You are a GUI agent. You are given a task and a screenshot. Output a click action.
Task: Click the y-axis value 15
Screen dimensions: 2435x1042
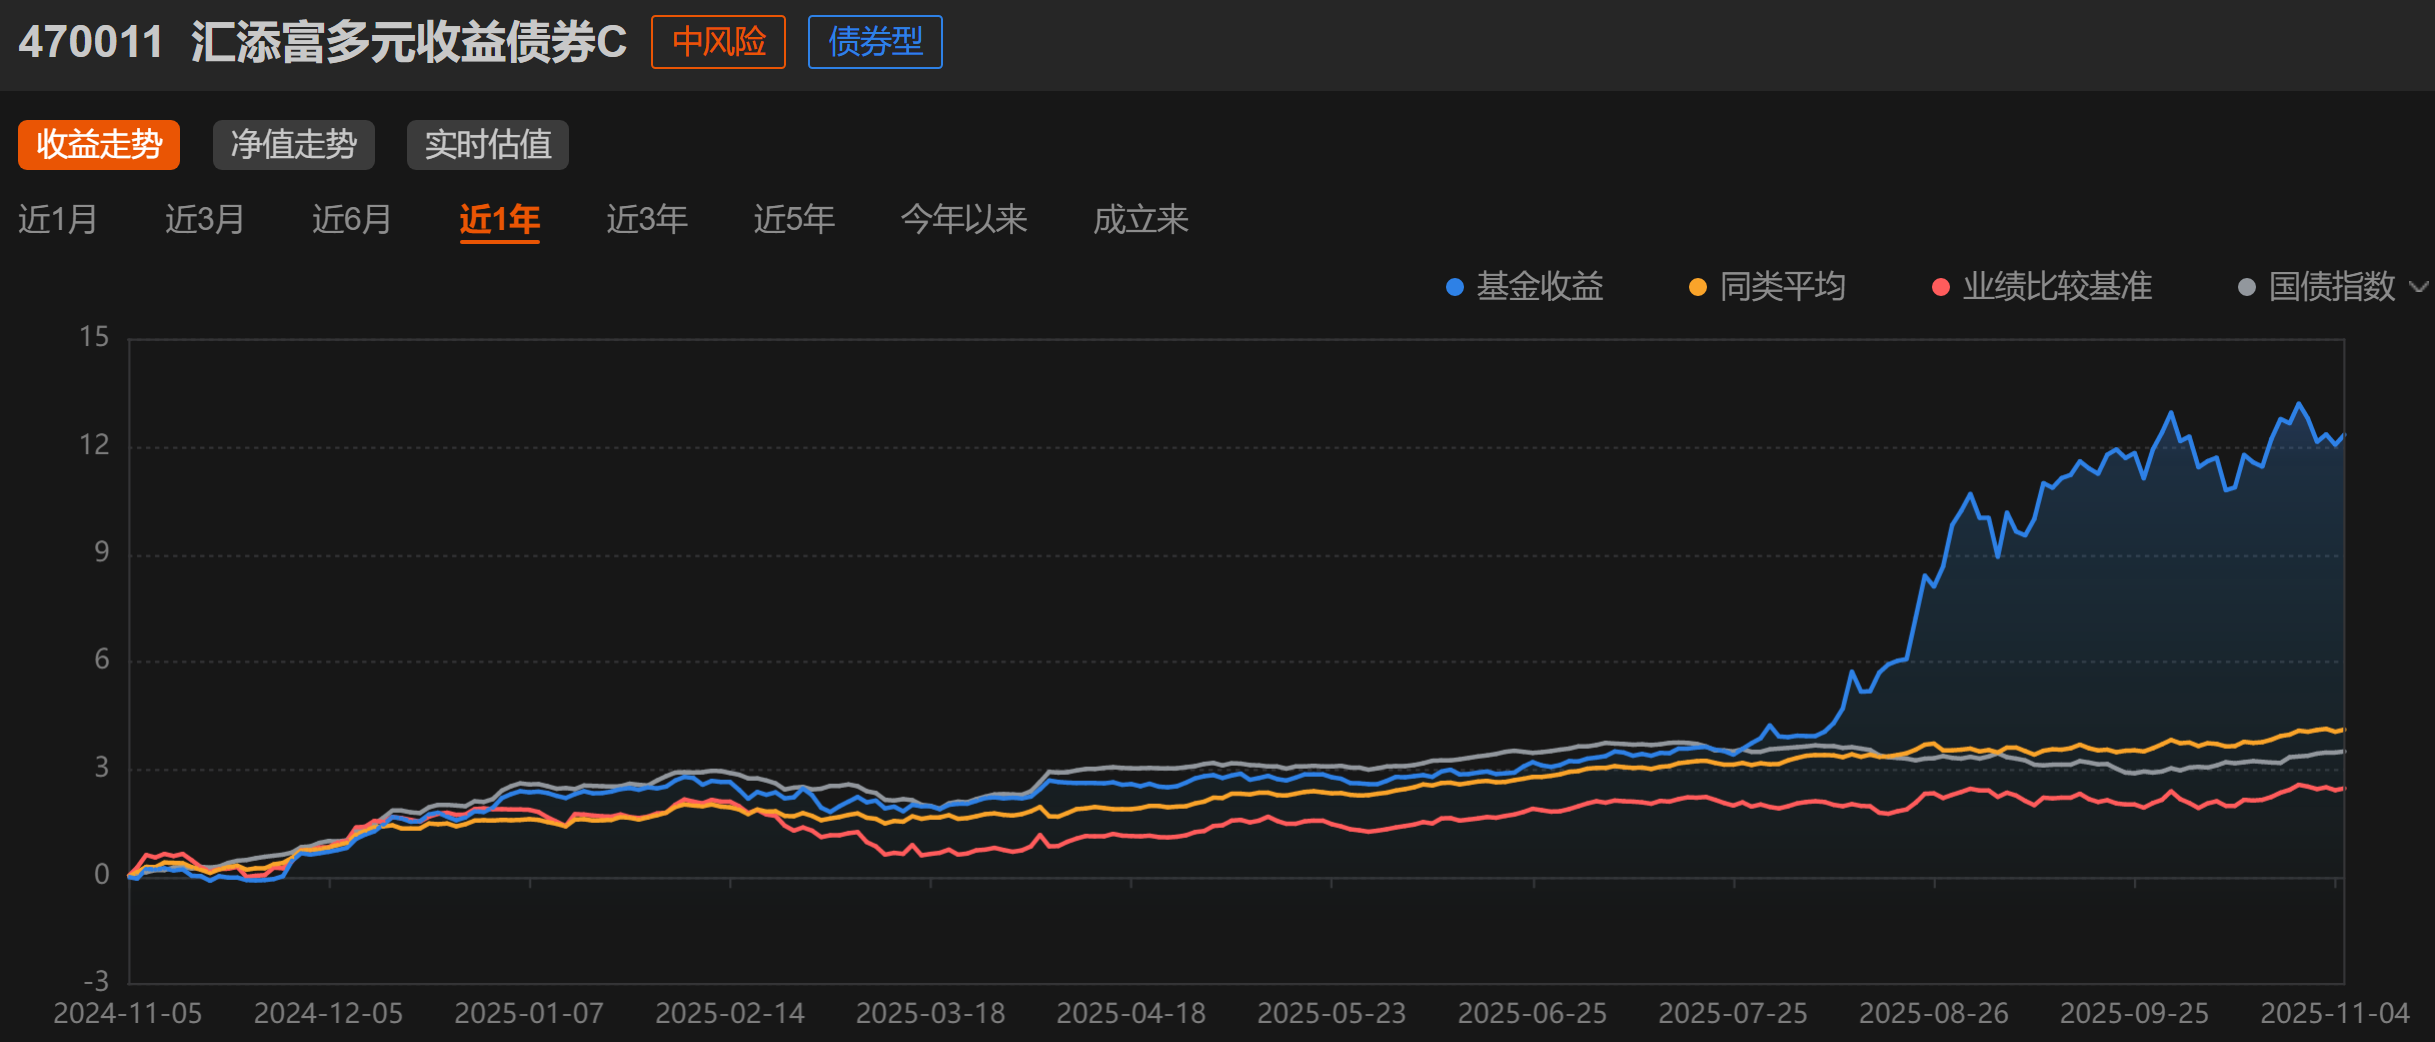pyautogui.click(x=94, y=337)
